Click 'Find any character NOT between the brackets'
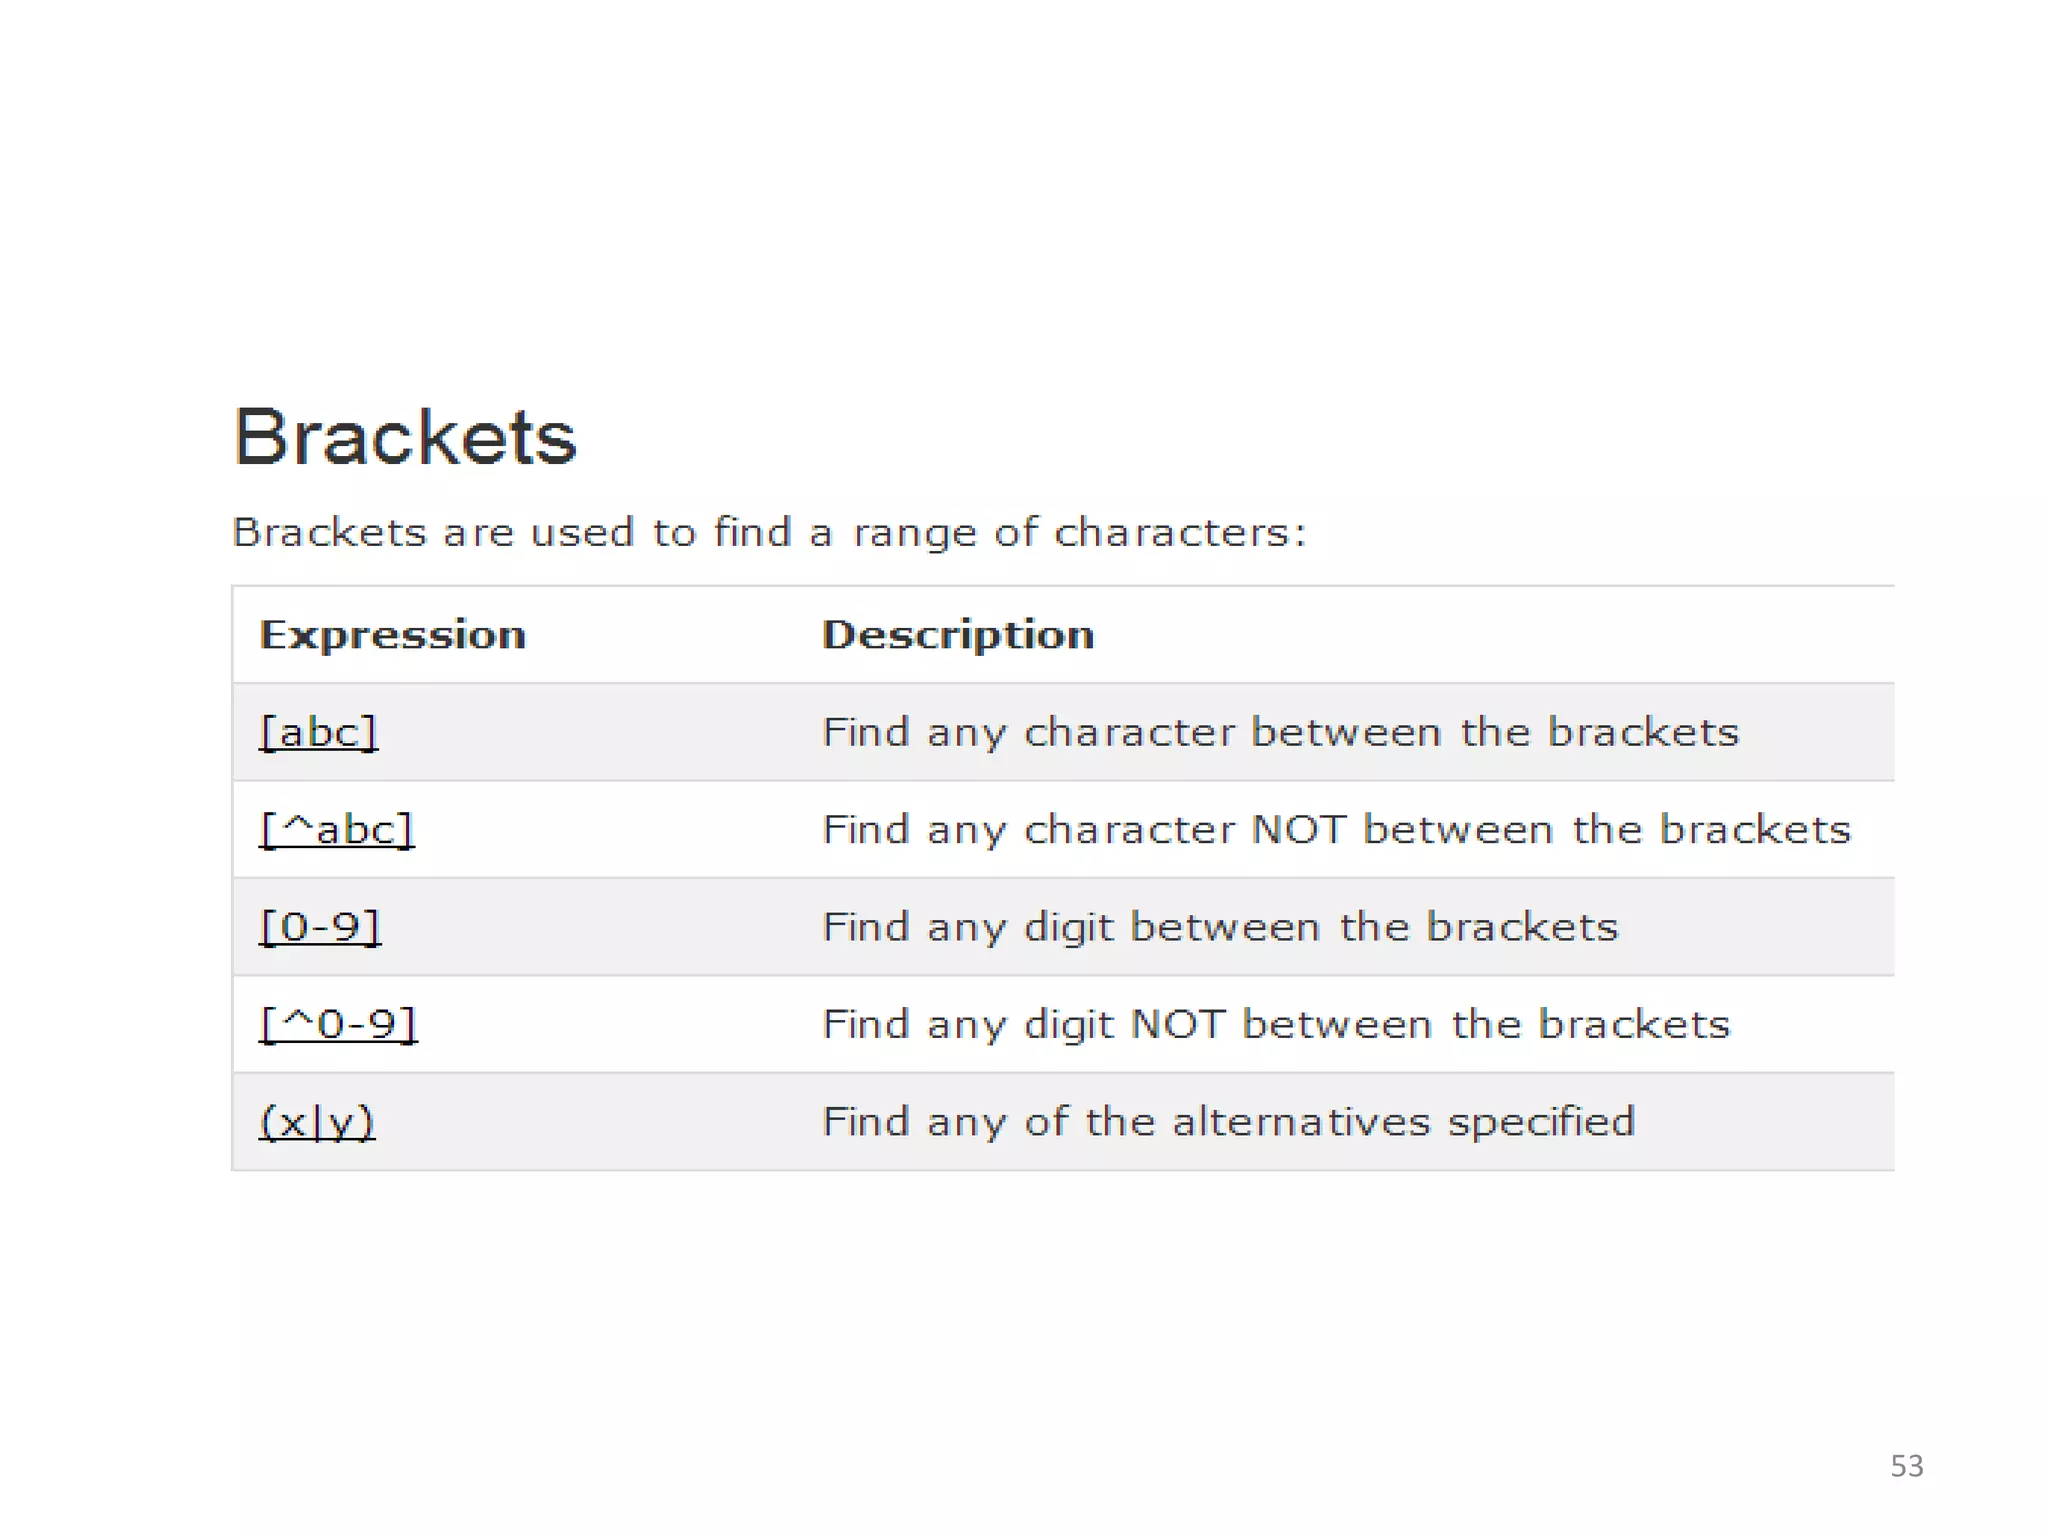The width and height of the screenshot is (2048, 1536). pyautogui.click(x=1336, y=829)
